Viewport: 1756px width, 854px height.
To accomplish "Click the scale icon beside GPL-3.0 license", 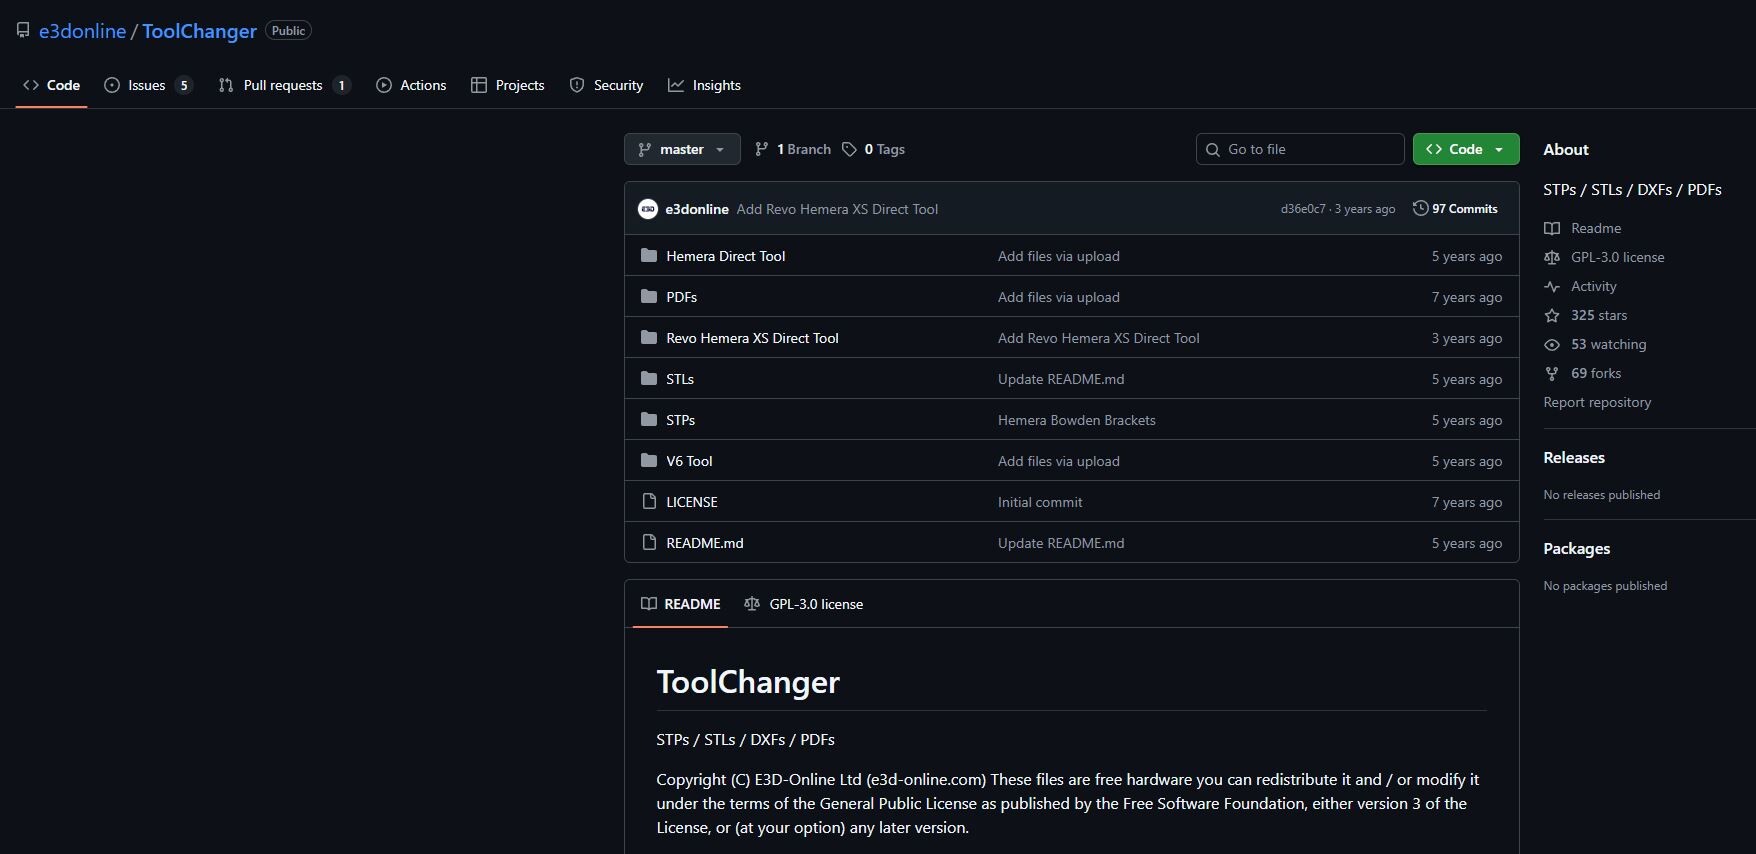I will (x=1552, y=257).
